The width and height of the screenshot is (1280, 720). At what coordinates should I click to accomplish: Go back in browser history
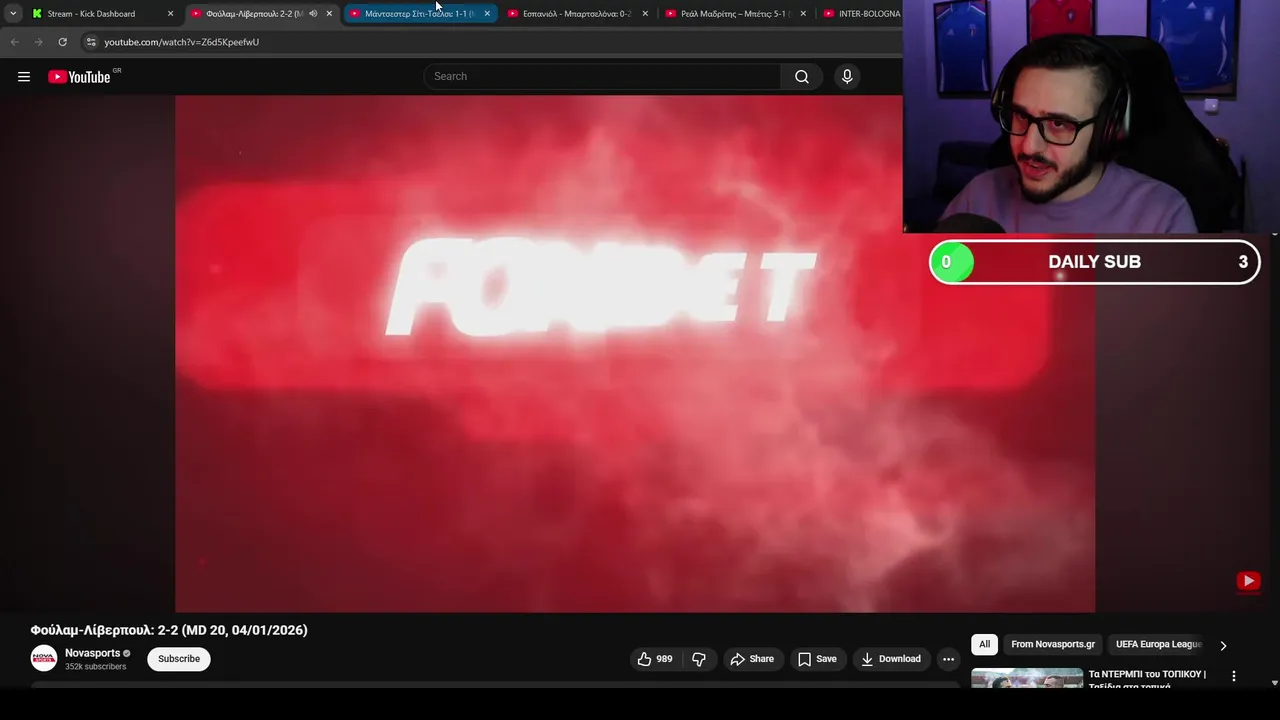click(14, 42)
